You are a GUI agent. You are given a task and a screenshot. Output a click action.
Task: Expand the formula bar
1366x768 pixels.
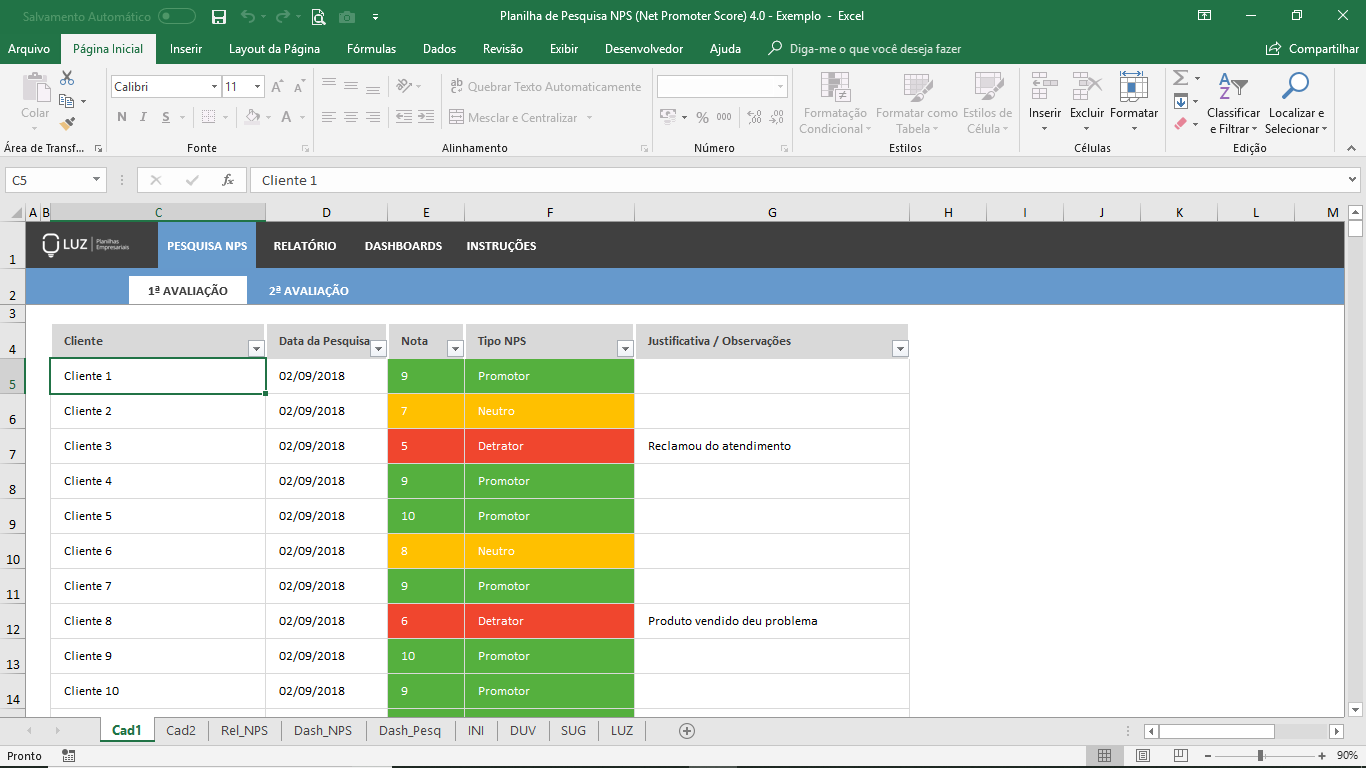[x=1353, y=180]
